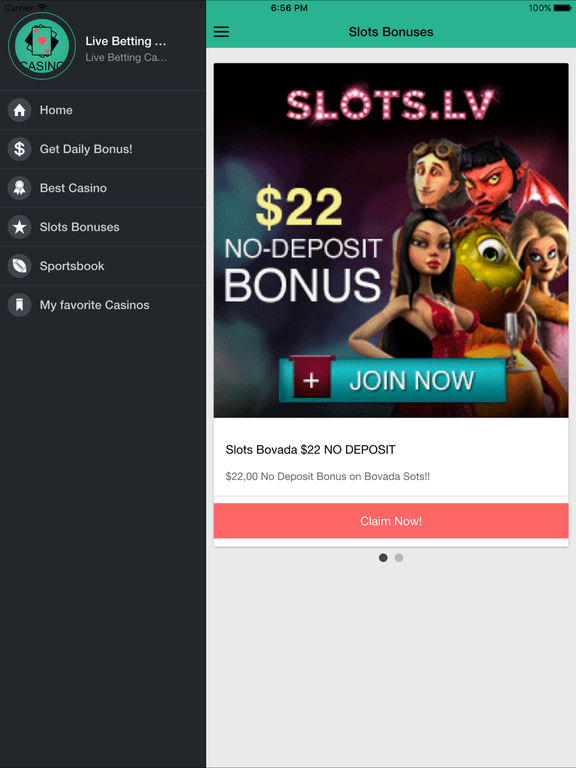Open the Get Daily Bonus! menu item
Image resolution: width=576 pixels, height=768 pixels.
tap(103, 149)
